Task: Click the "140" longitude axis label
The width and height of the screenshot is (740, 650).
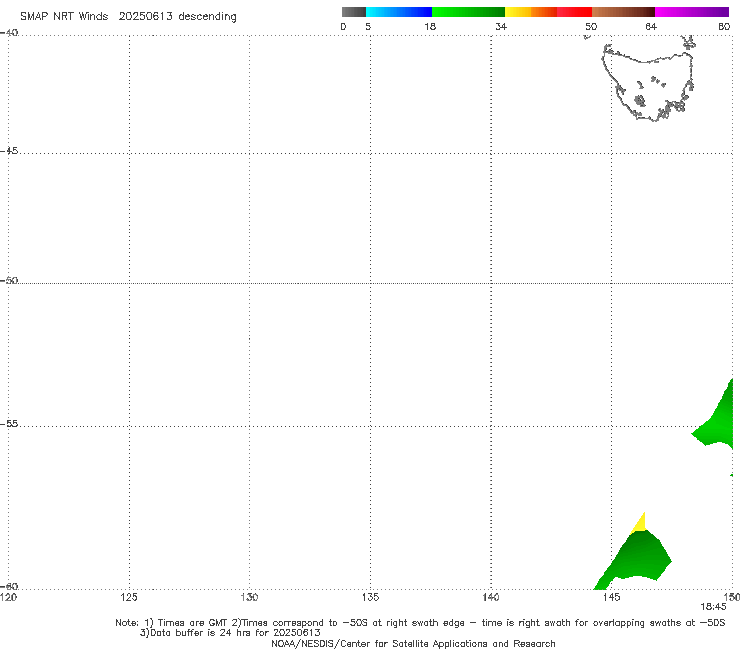Action: pyautogui.click(x=491, y=598)
